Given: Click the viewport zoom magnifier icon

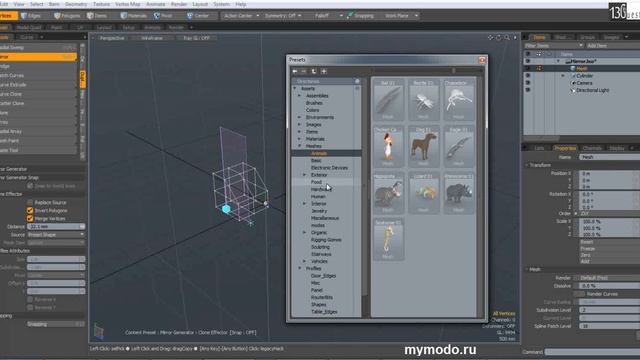Looking at the screenshot, I should pyautogui.click(x=507, y=38).
